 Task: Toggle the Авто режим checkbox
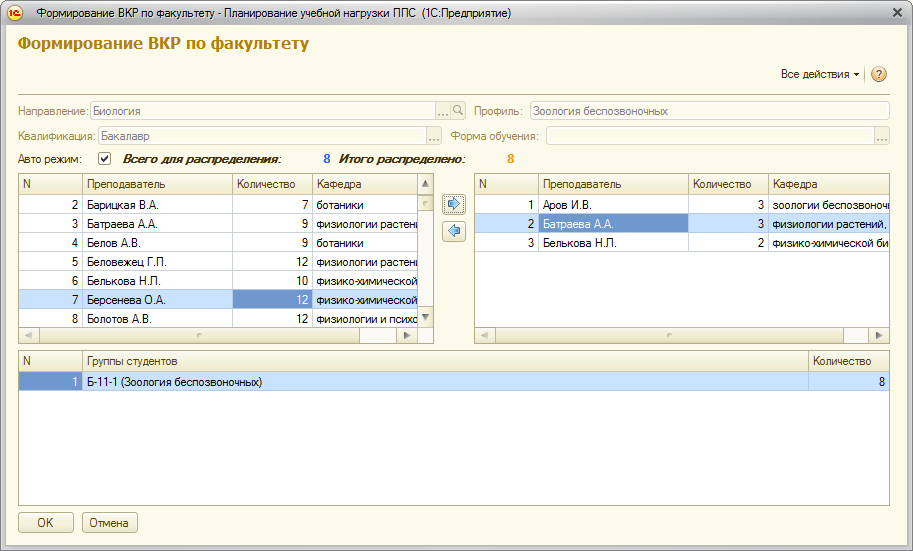[x=104, y=158]
